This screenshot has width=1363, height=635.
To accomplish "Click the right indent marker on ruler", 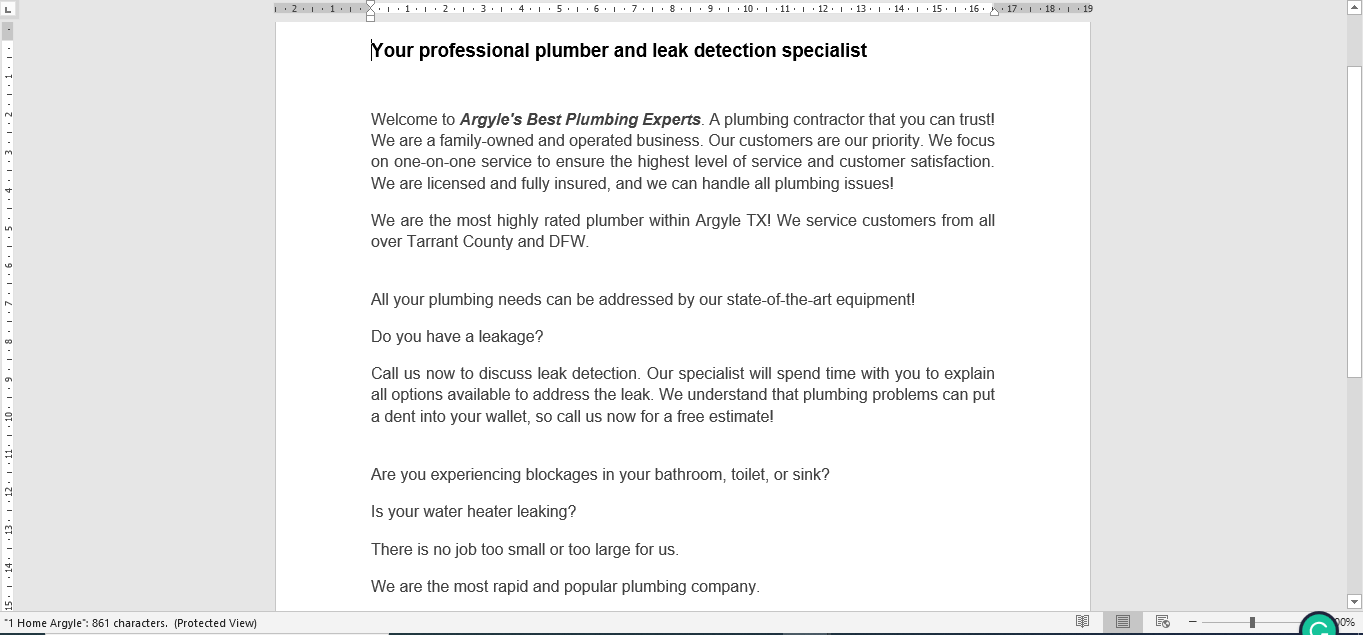I will [994, 12].
